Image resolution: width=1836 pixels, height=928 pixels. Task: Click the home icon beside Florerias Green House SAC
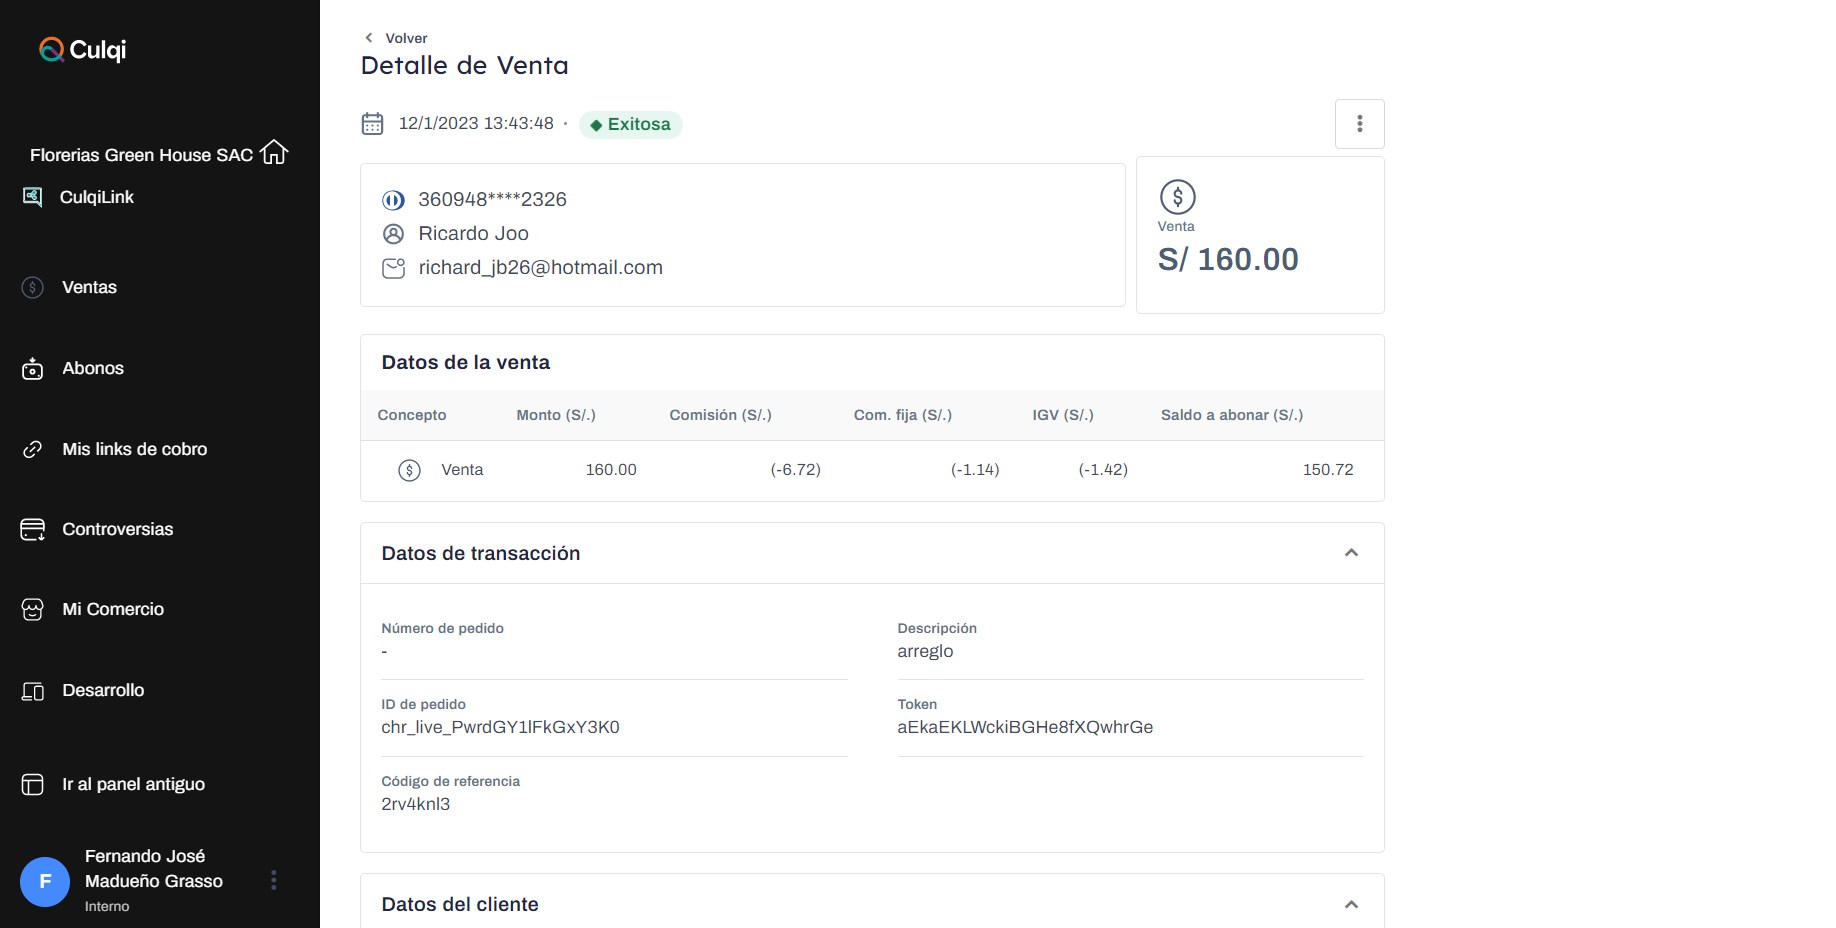tap(274, 152)
